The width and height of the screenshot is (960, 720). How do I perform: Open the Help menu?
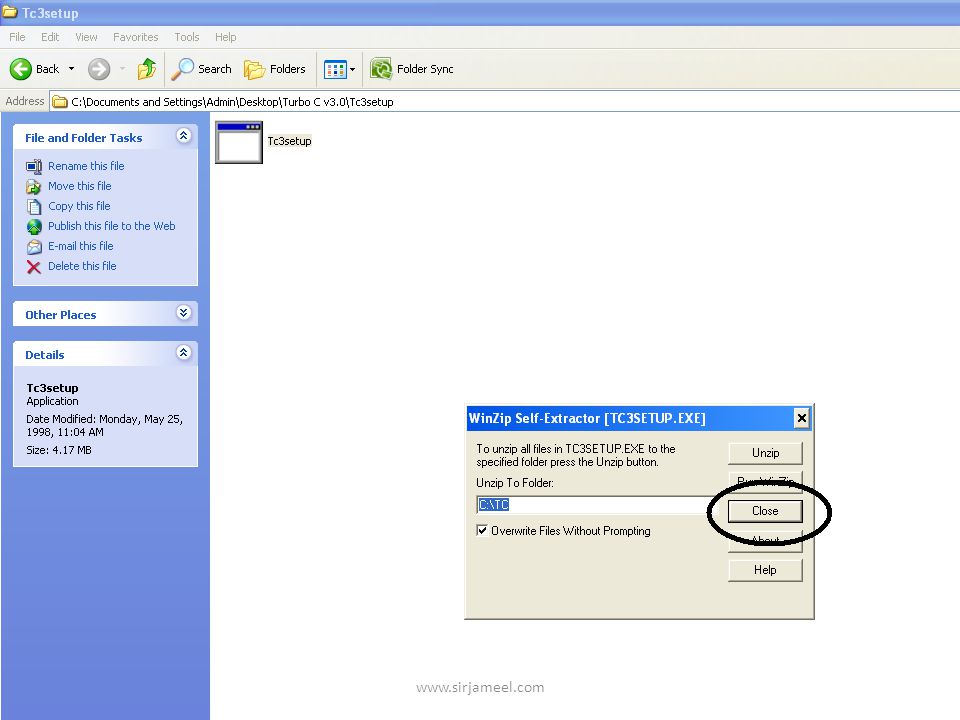click(x=225, y=37)
